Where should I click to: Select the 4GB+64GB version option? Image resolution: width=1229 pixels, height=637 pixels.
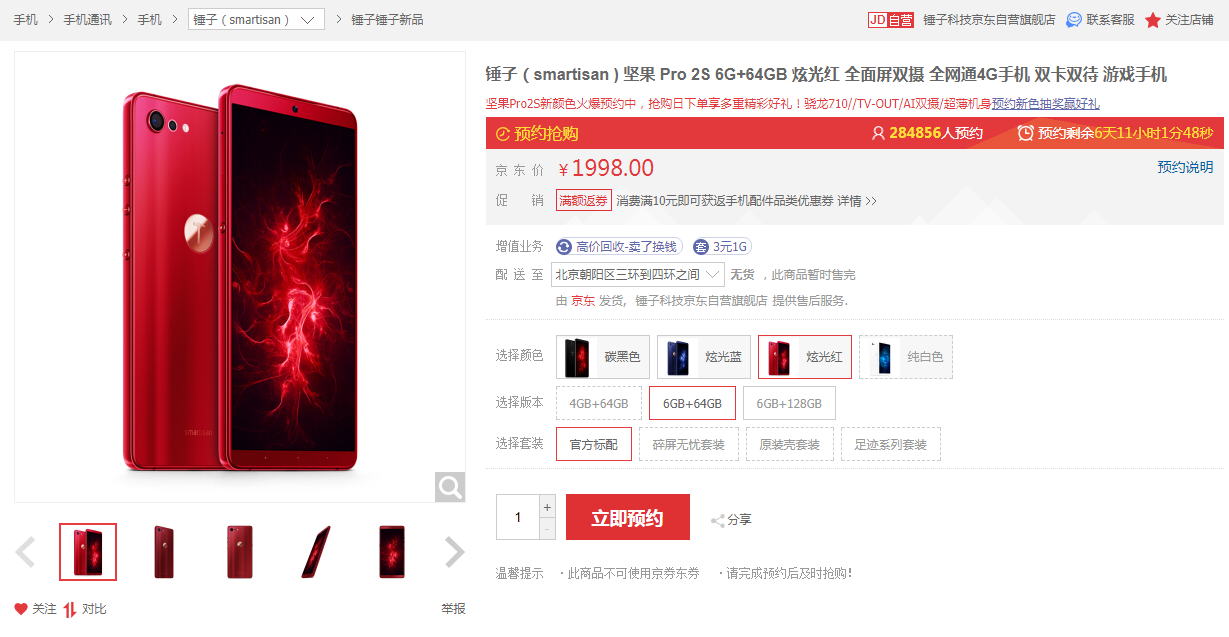click(598, 403)
